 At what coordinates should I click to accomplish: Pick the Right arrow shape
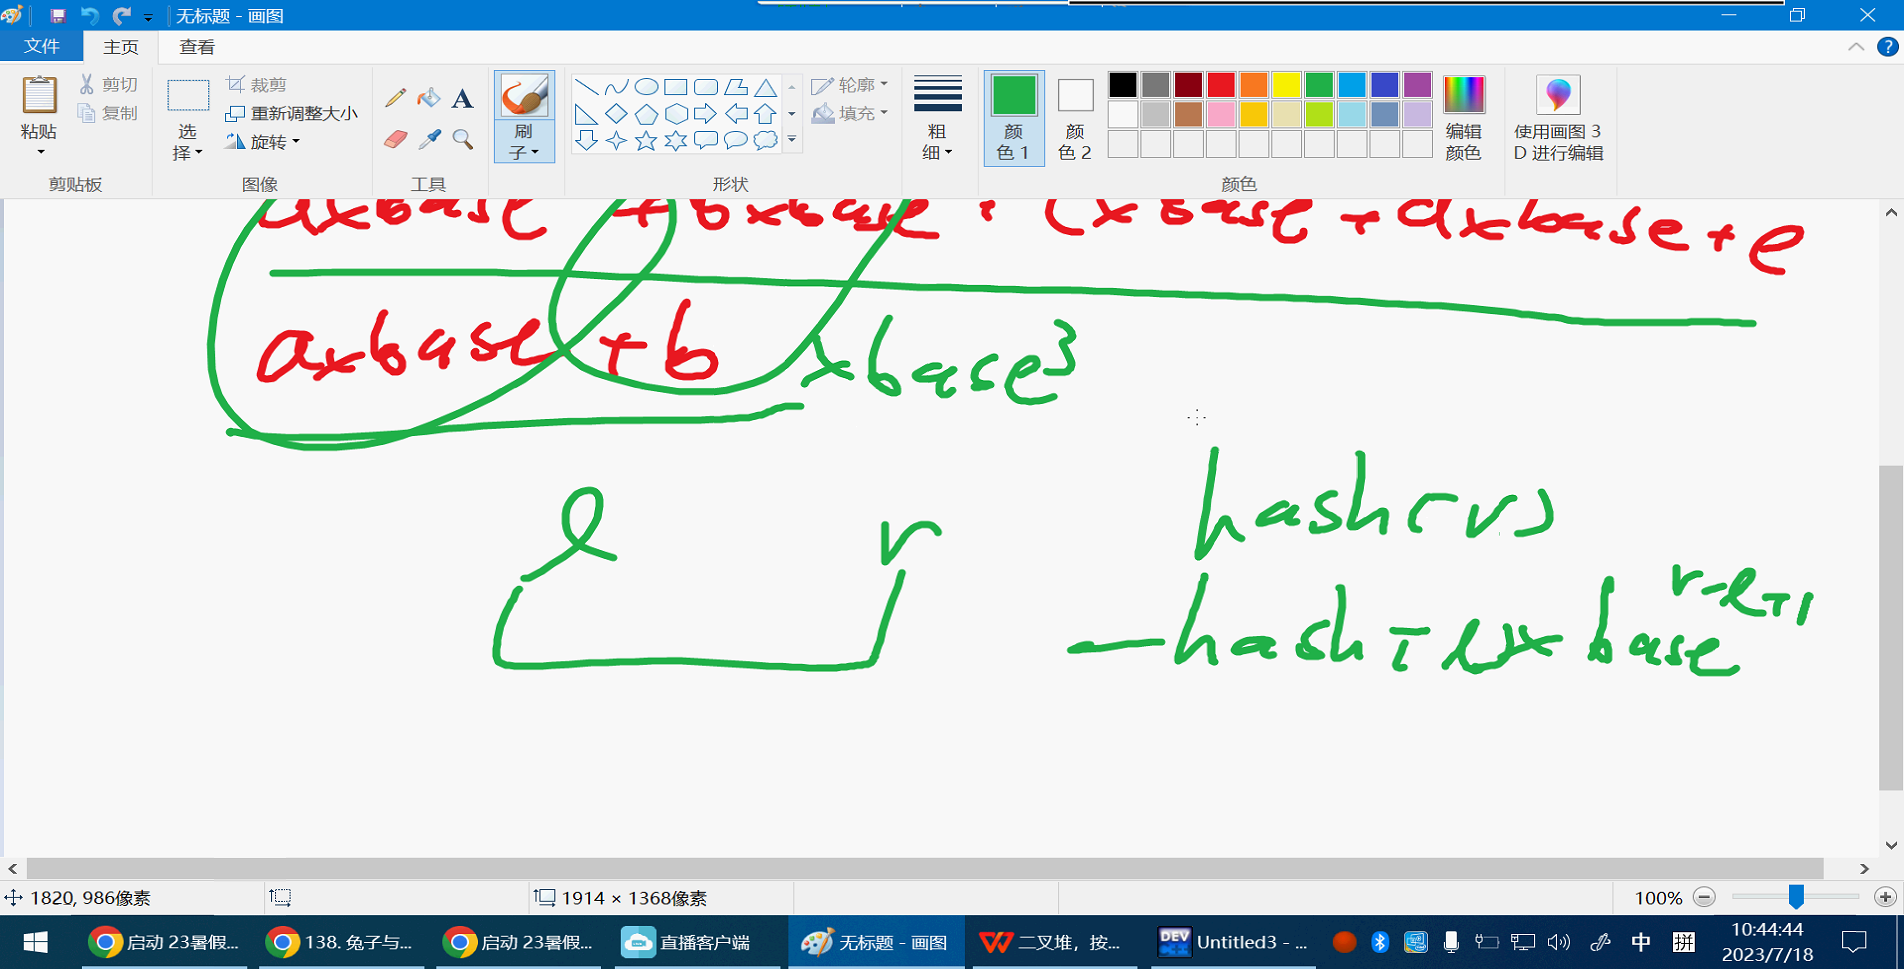[706, 114]
